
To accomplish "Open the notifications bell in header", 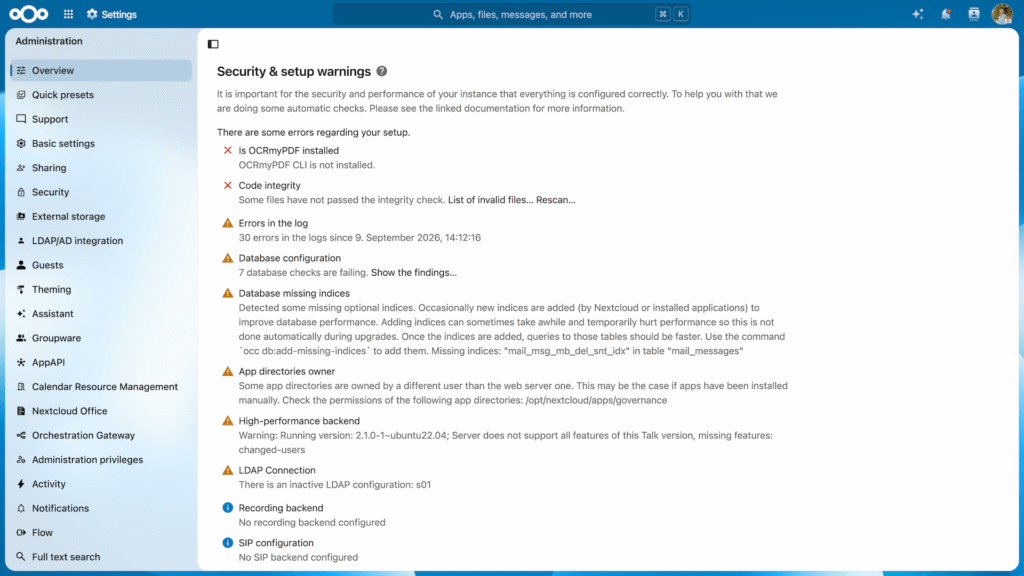I will coord(946,14).
